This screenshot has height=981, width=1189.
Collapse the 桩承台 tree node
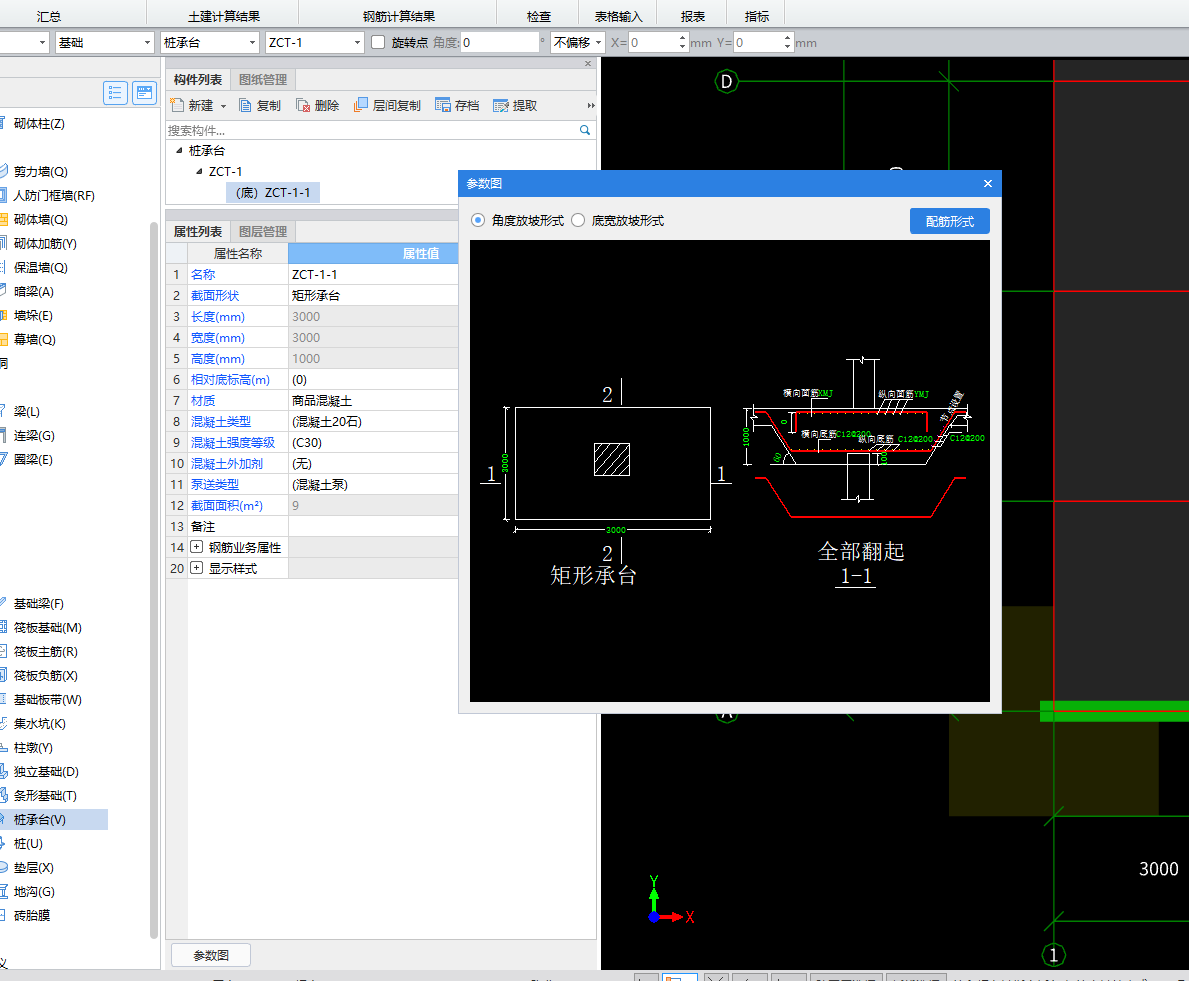180,150
